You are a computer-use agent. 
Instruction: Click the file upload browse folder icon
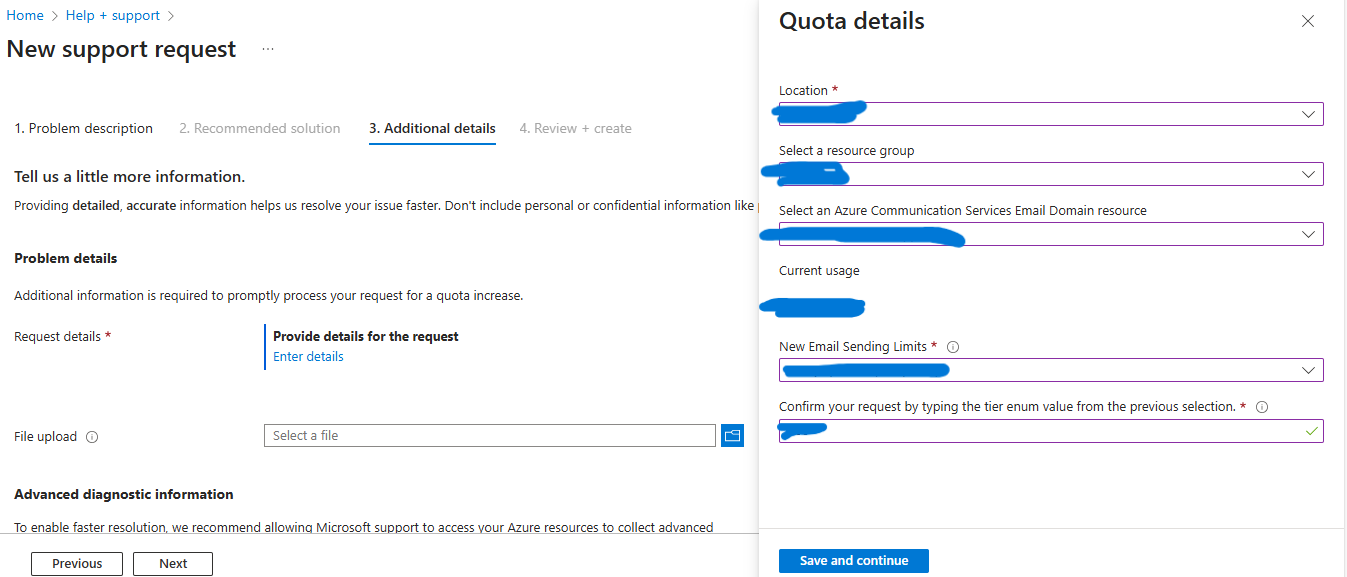(x=732, y=436)
